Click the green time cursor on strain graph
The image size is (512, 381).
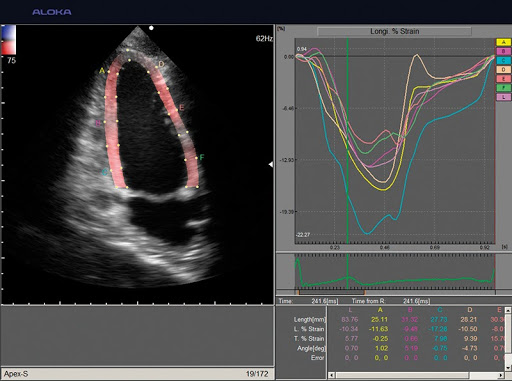point(348,142)
